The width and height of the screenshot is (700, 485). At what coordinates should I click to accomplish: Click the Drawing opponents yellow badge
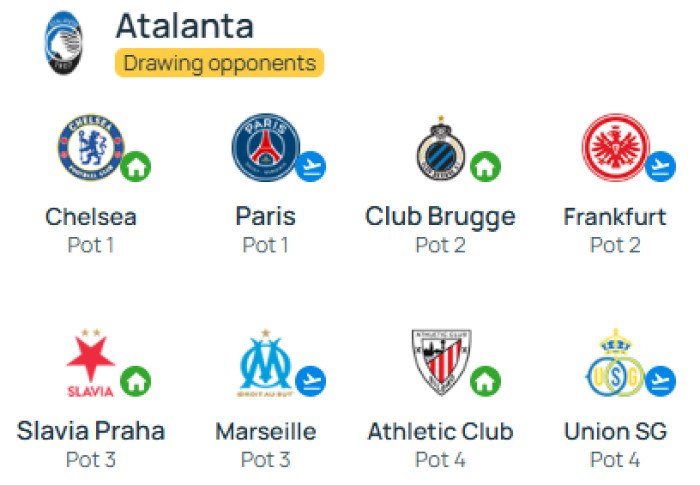point(220,63)
